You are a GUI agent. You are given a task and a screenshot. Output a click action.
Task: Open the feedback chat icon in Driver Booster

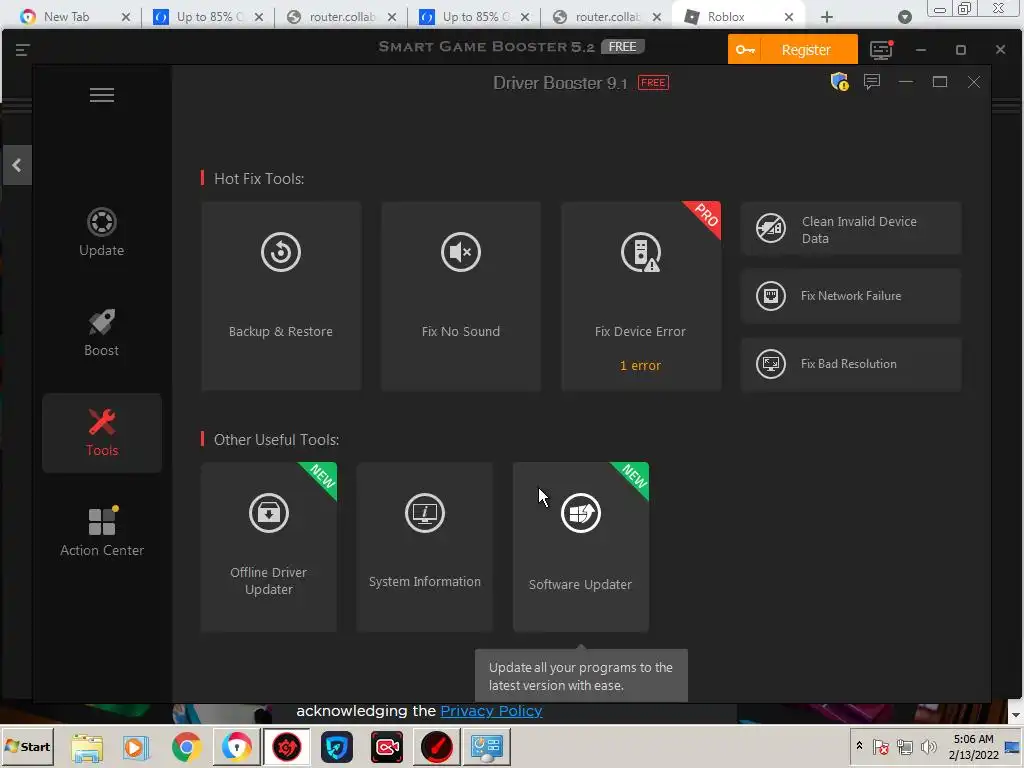(872, 82)
